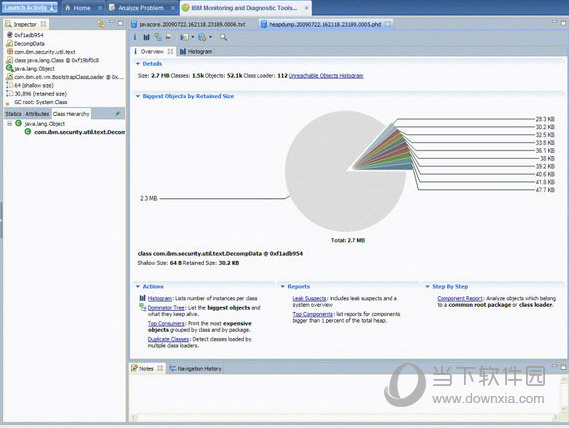Collapse Biggest Objects by Retained Size section

coord(138,96)
